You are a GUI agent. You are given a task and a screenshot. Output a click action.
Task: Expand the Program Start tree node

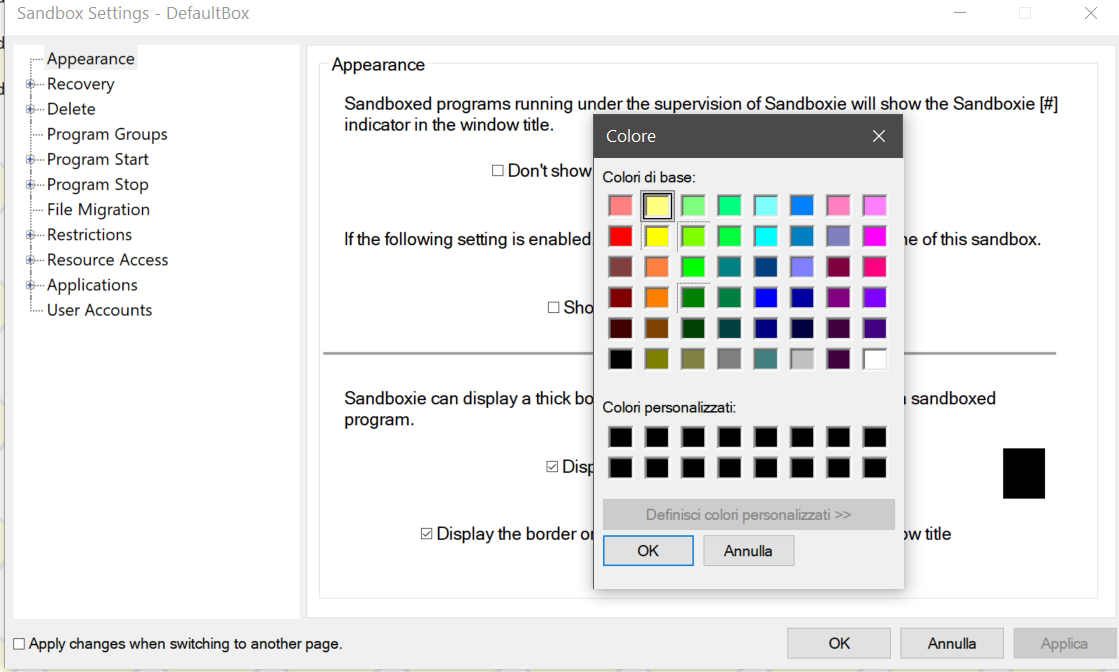coord(30,159)
